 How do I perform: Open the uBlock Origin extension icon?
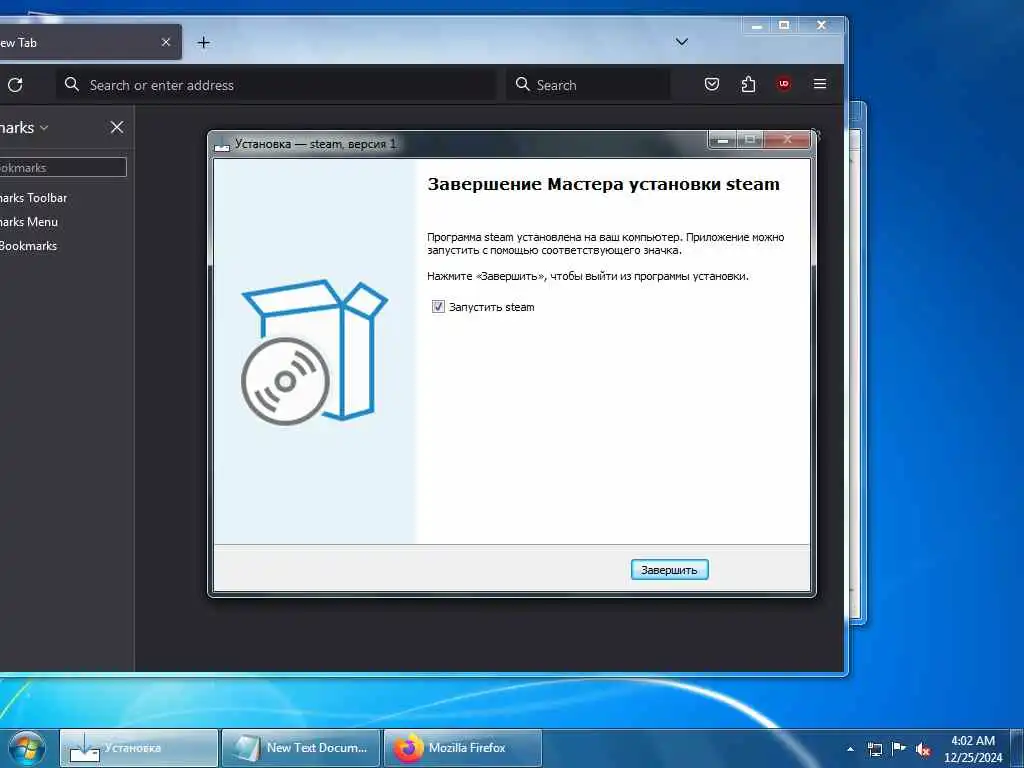[784, 84]
